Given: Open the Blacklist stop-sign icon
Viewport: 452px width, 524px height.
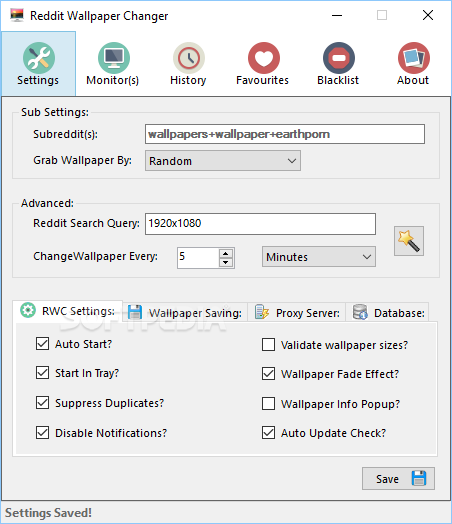Looking at the screenshot, I should (x=339, y=58).
